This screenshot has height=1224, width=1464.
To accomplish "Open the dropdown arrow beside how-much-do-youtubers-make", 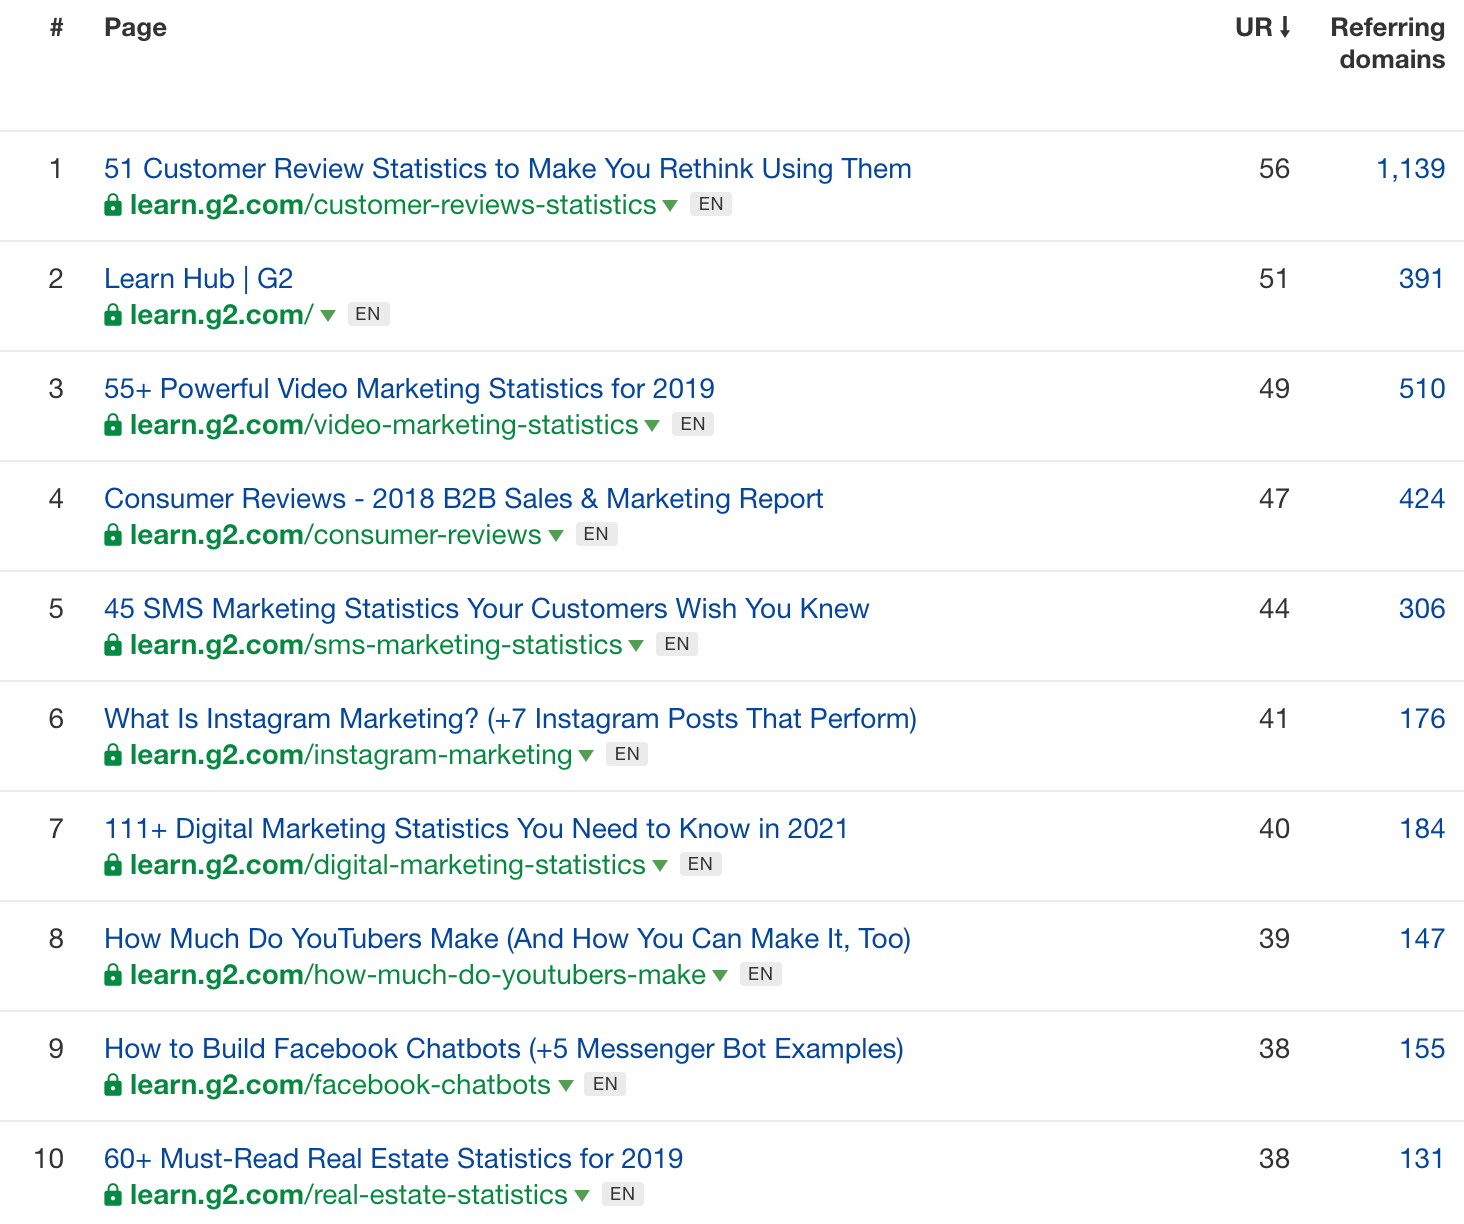I will tap(720, 975).
